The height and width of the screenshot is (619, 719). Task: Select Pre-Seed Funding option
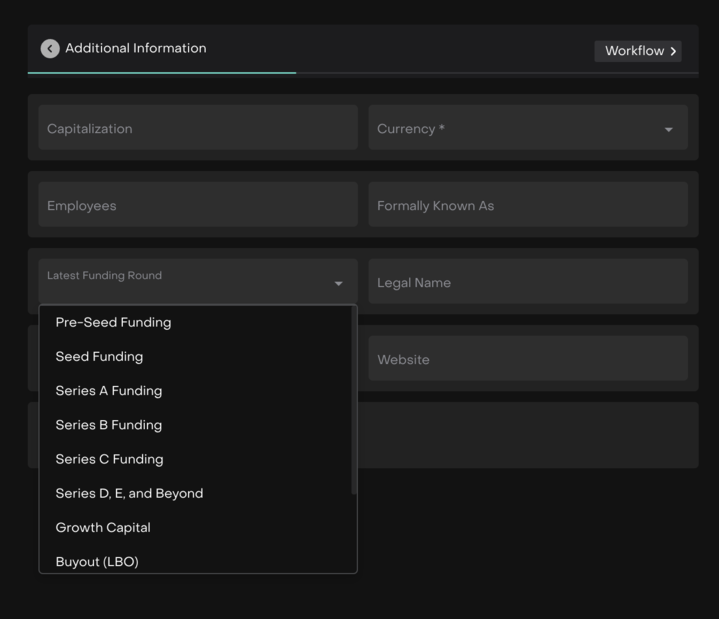(x=113, y=323)
